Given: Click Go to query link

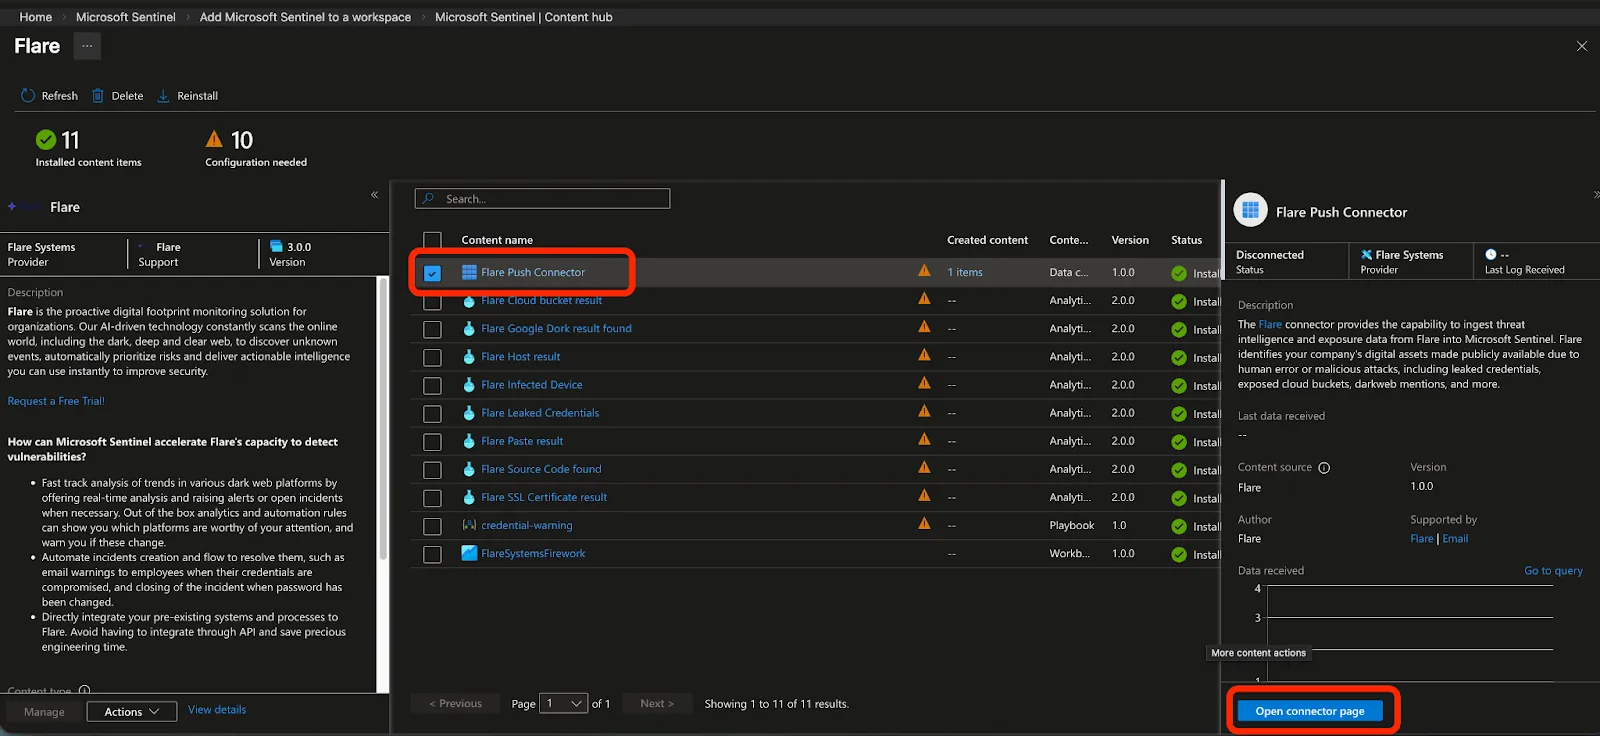Looking at the screenshot, I should click(x=1553, y=571).
